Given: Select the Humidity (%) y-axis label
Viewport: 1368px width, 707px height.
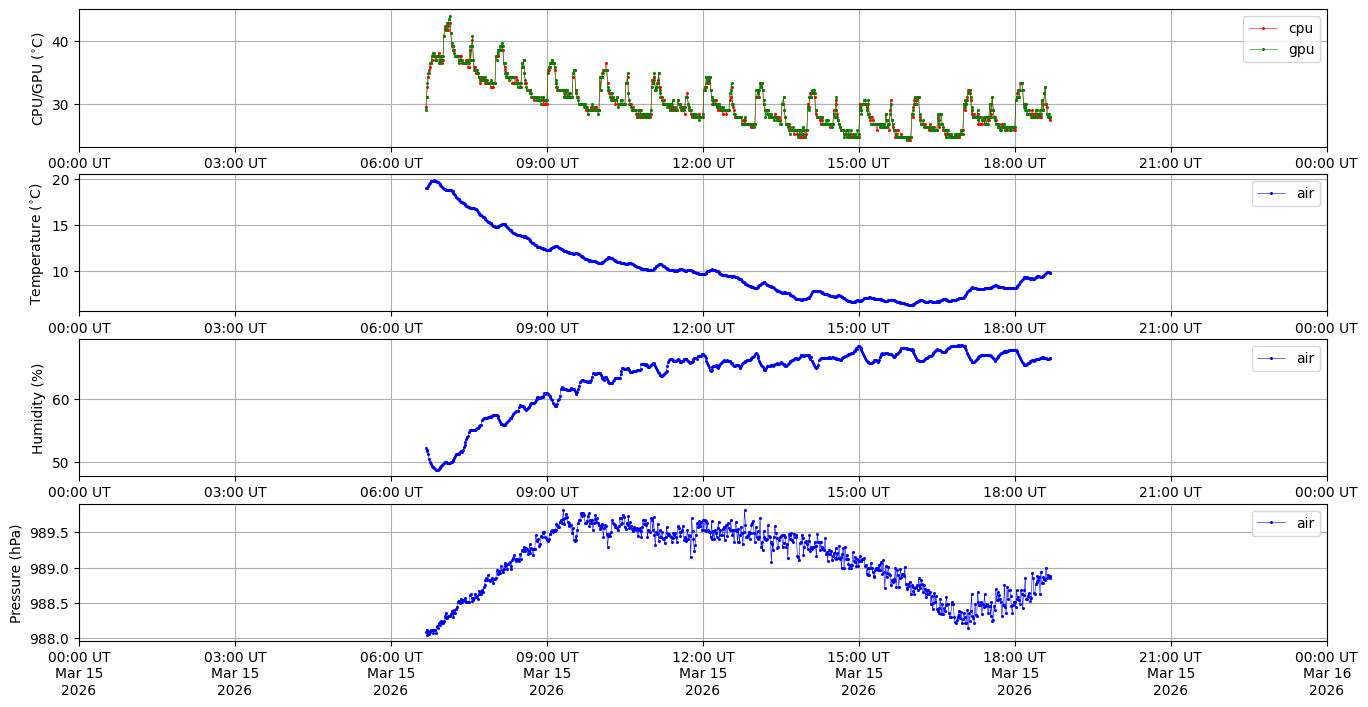Looking at the screenshot, I should [x=38, y=408].
